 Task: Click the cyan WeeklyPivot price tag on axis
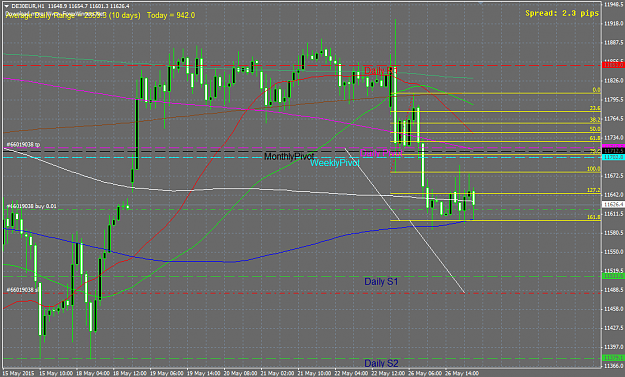pos(613,157)
